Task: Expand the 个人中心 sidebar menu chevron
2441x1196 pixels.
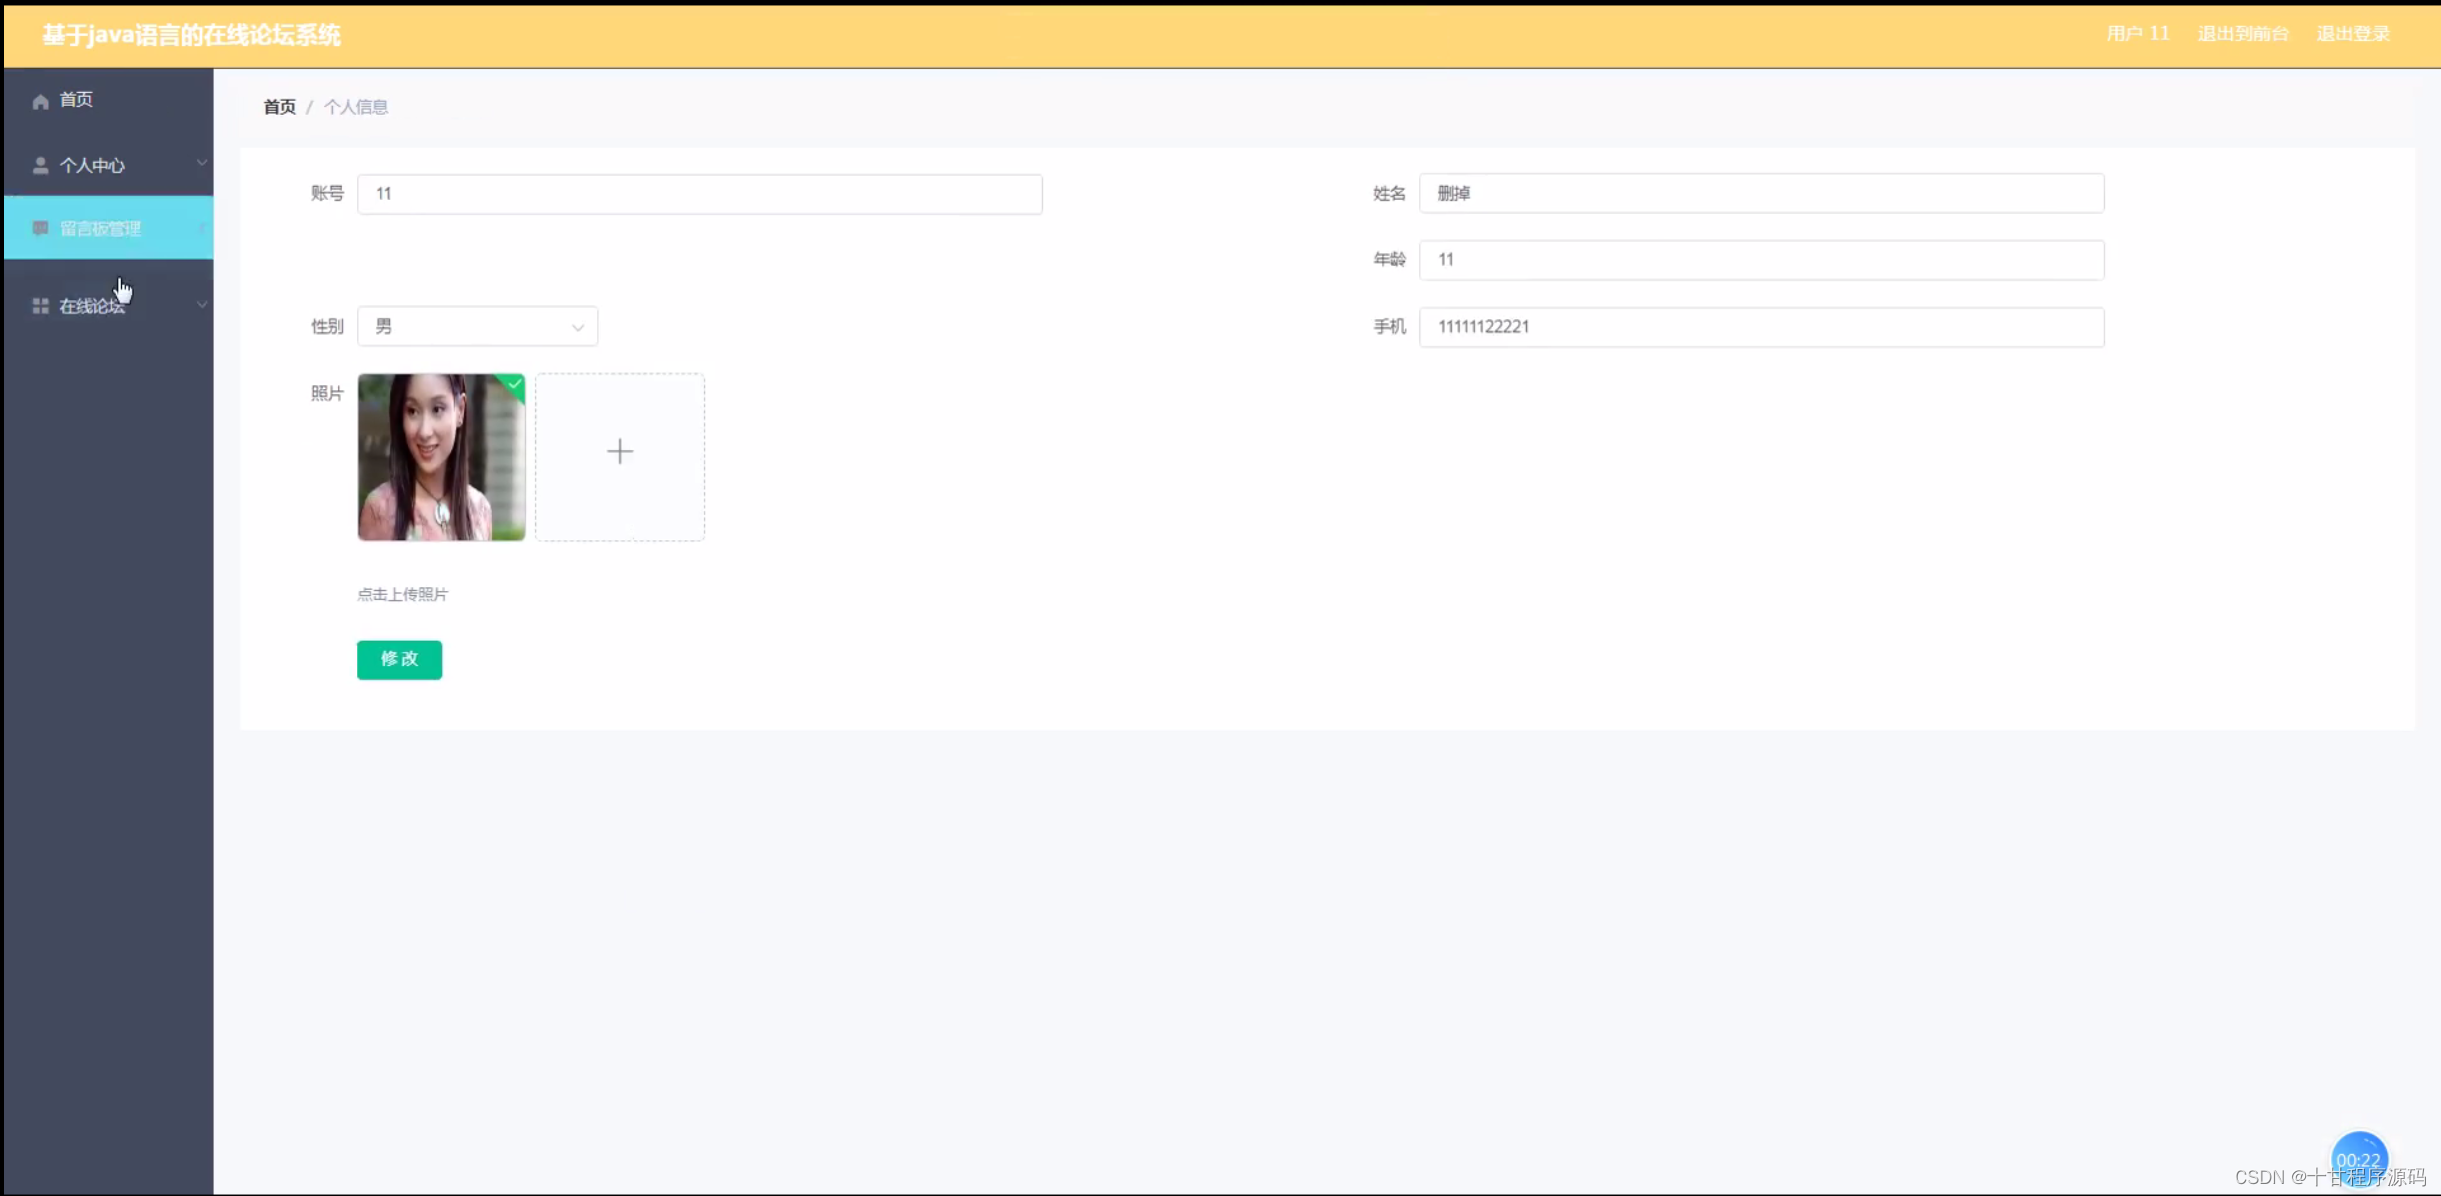Action: pos(203,163)
